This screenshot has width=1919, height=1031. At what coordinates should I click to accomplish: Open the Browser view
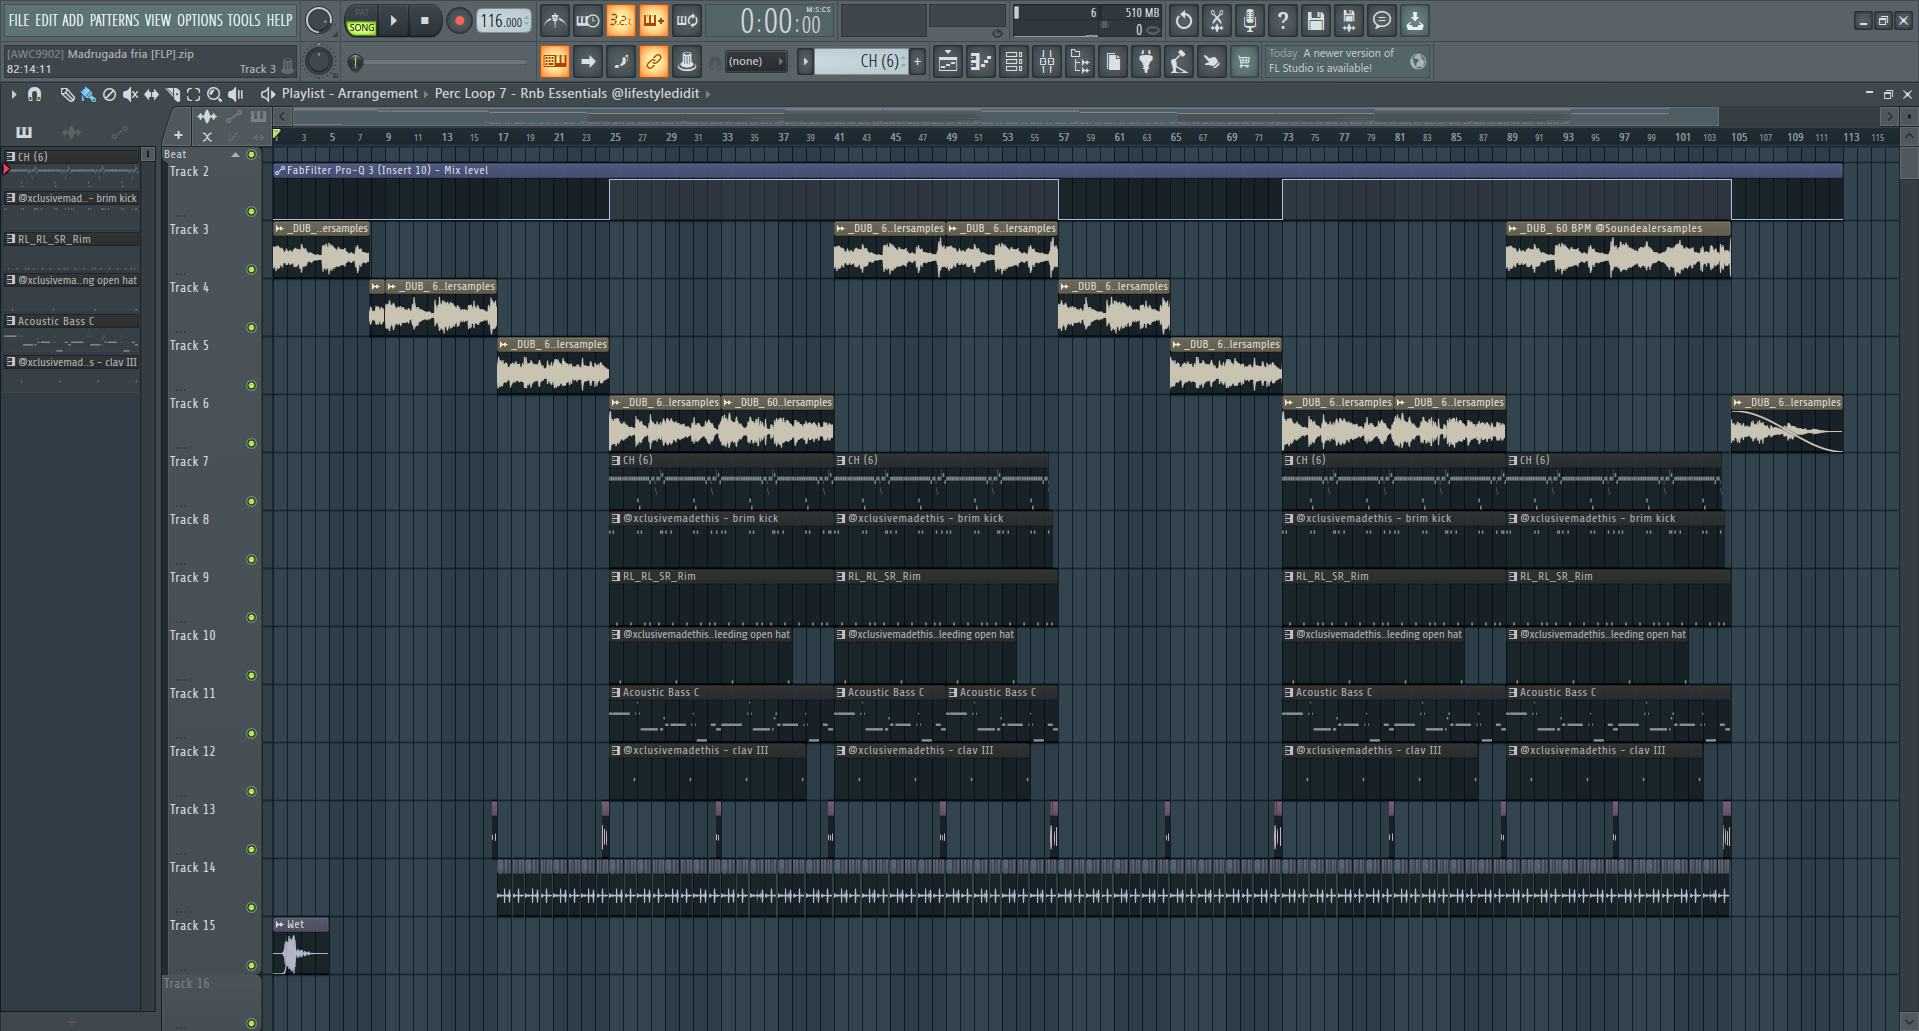coord(1080,62)
